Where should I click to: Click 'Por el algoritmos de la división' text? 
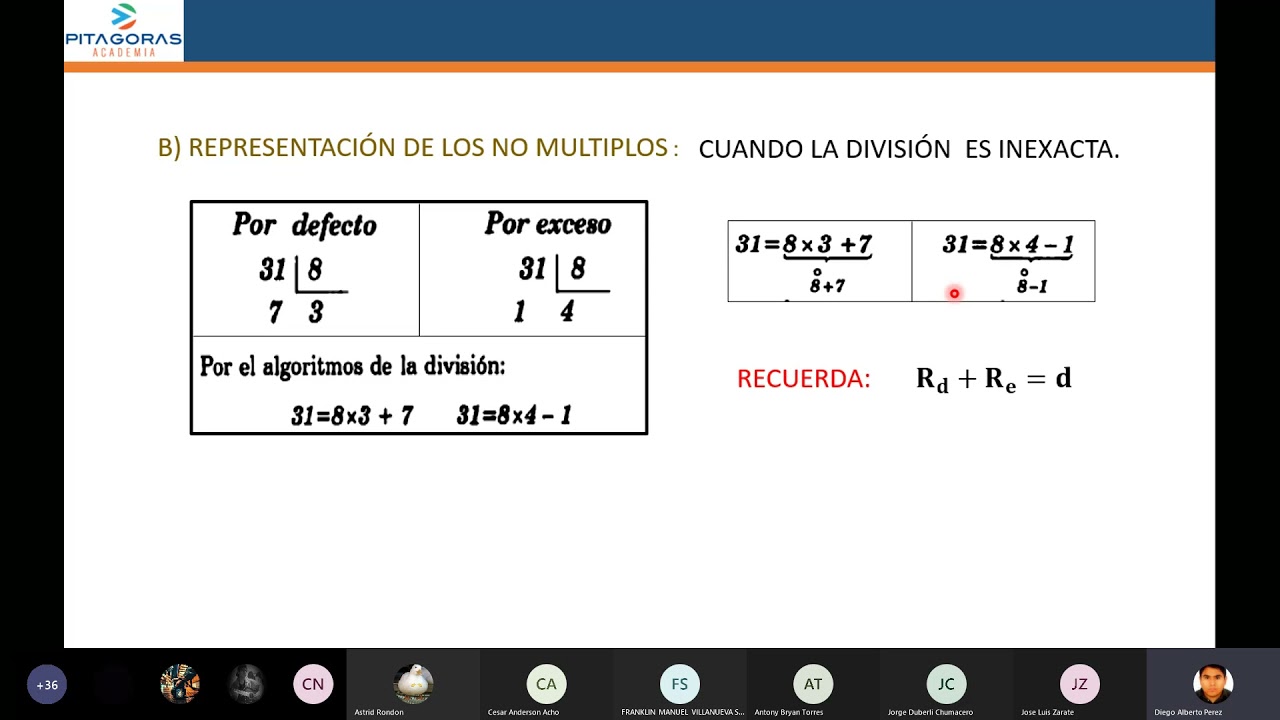[x=352, y=366]
